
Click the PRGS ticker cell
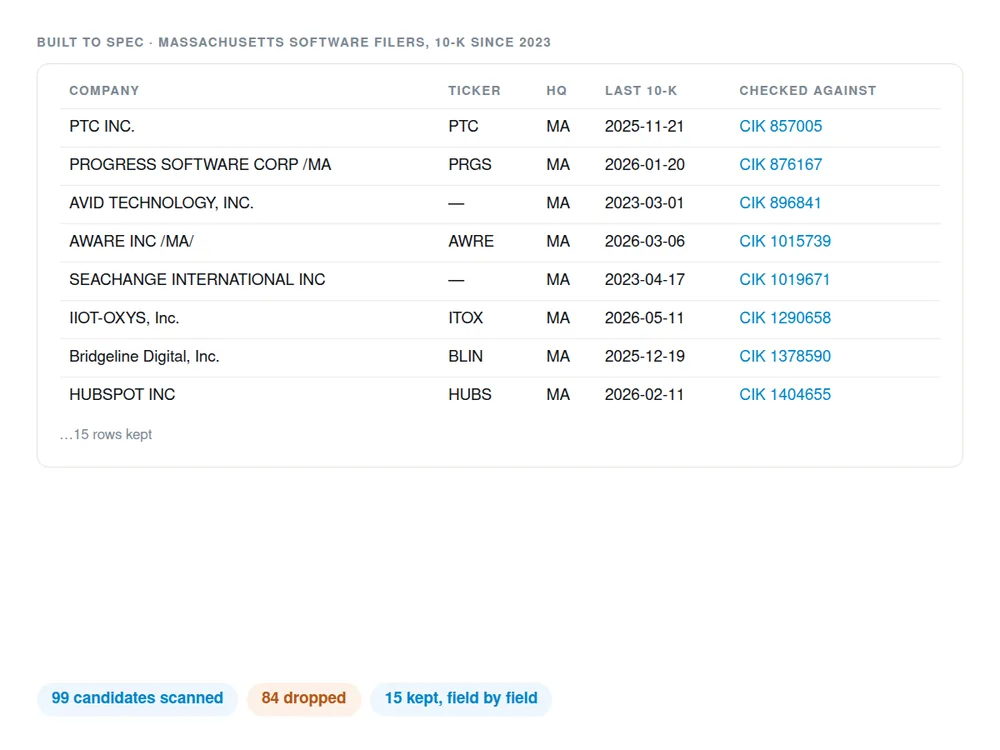[469, 165]
